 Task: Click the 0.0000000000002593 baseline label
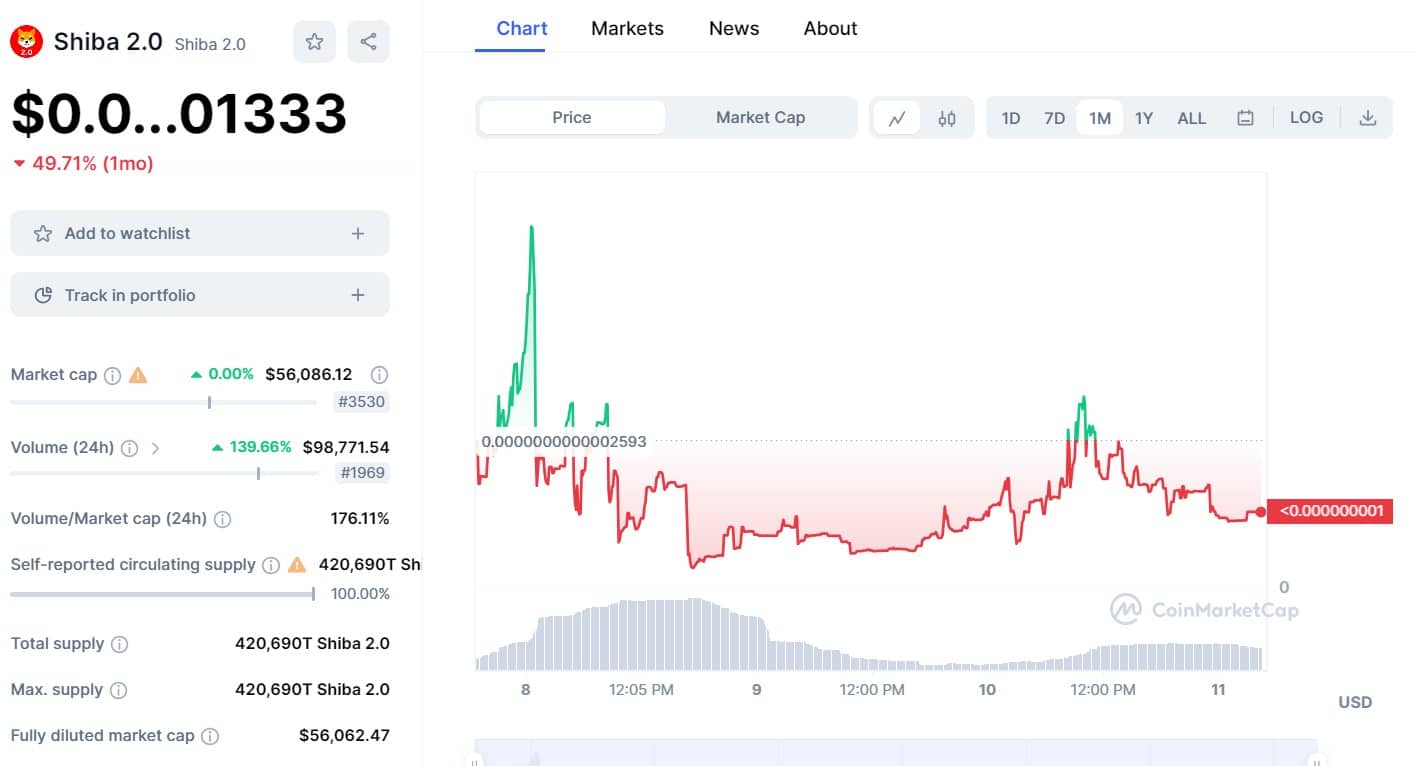(564, 441)
